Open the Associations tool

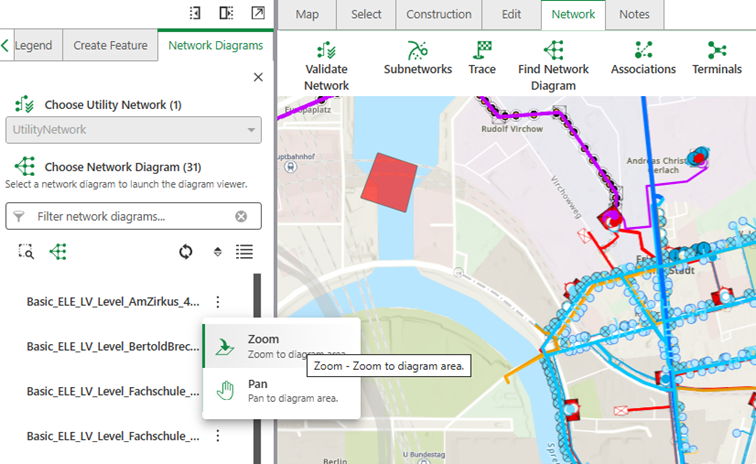coord(643,58)
